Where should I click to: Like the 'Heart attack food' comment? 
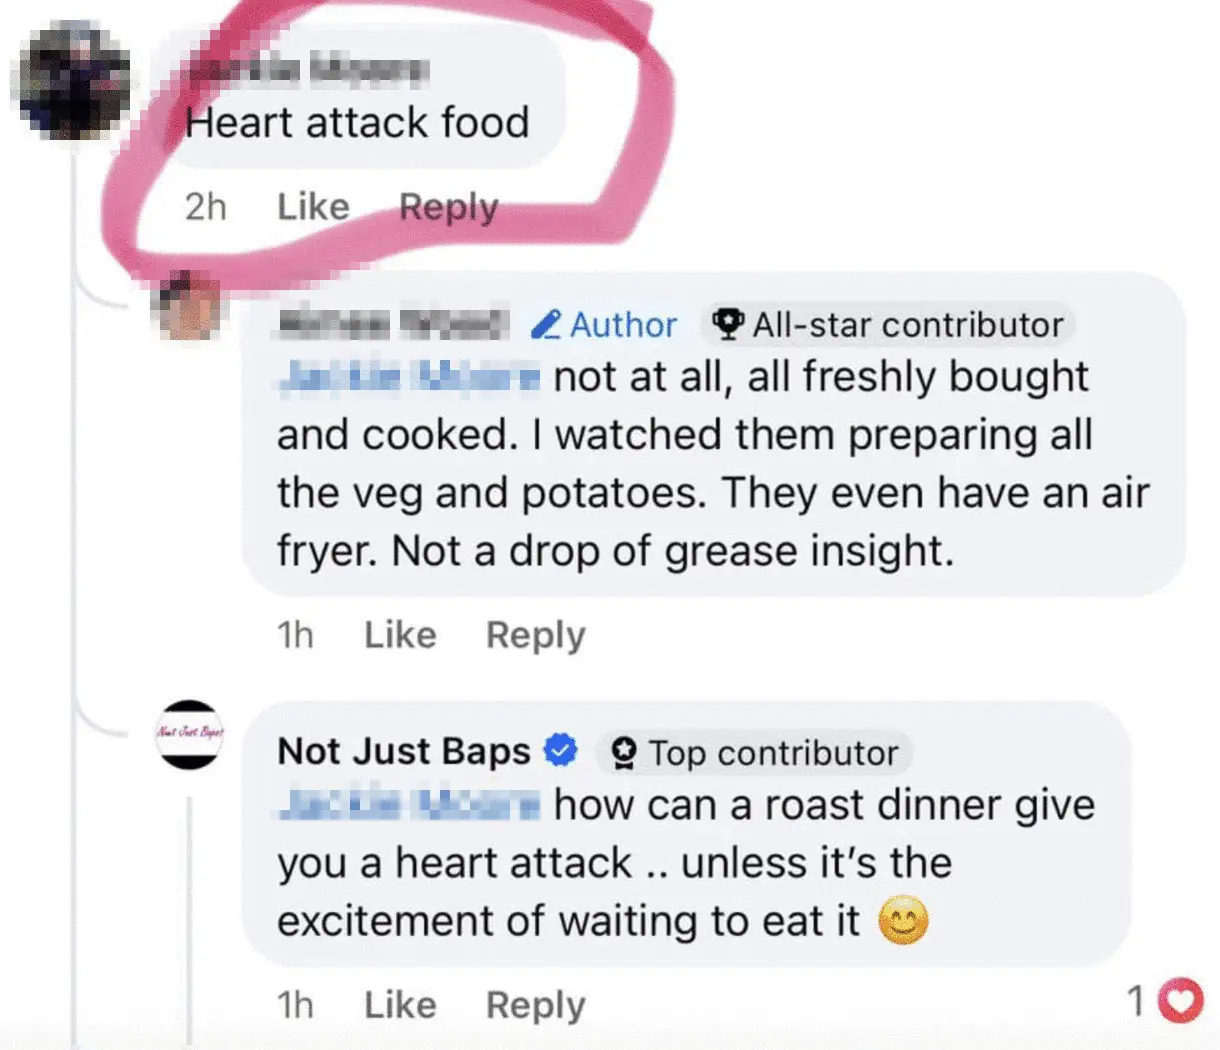[311, 207]
